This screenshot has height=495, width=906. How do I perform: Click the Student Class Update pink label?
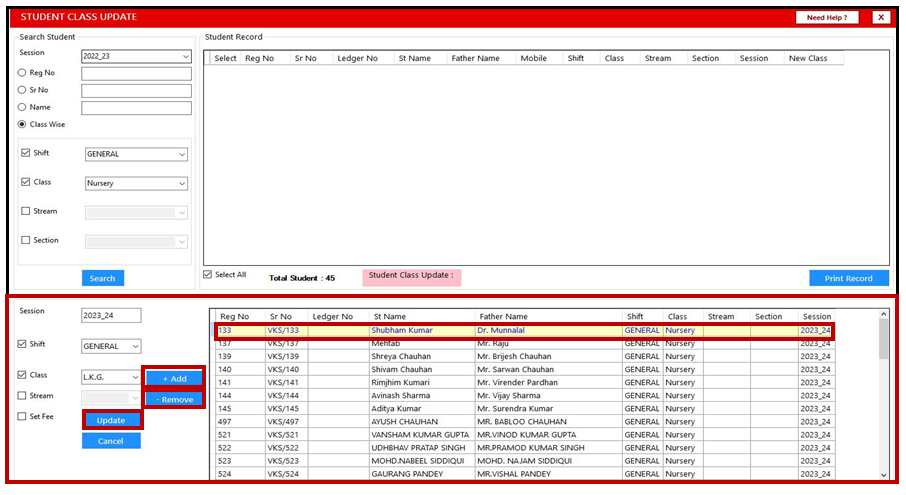pyautogui.click(x=411, y=277)
